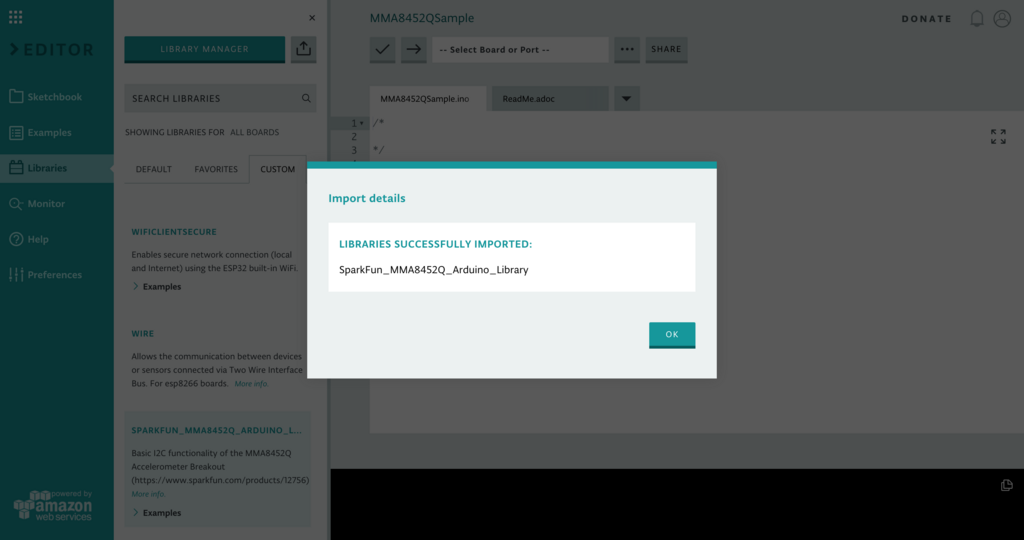Collapse the code fold arrow at line 1
The height and width of the screenshot is (540, 1024).
[362, 123]
